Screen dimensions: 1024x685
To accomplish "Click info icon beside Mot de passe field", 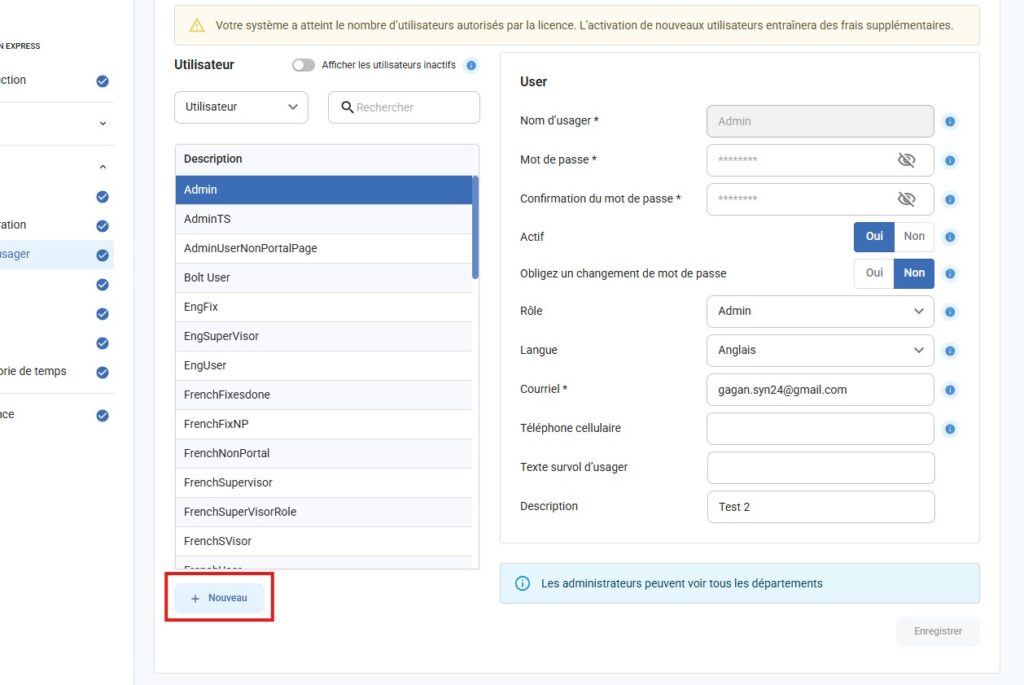I will point(950,160).
